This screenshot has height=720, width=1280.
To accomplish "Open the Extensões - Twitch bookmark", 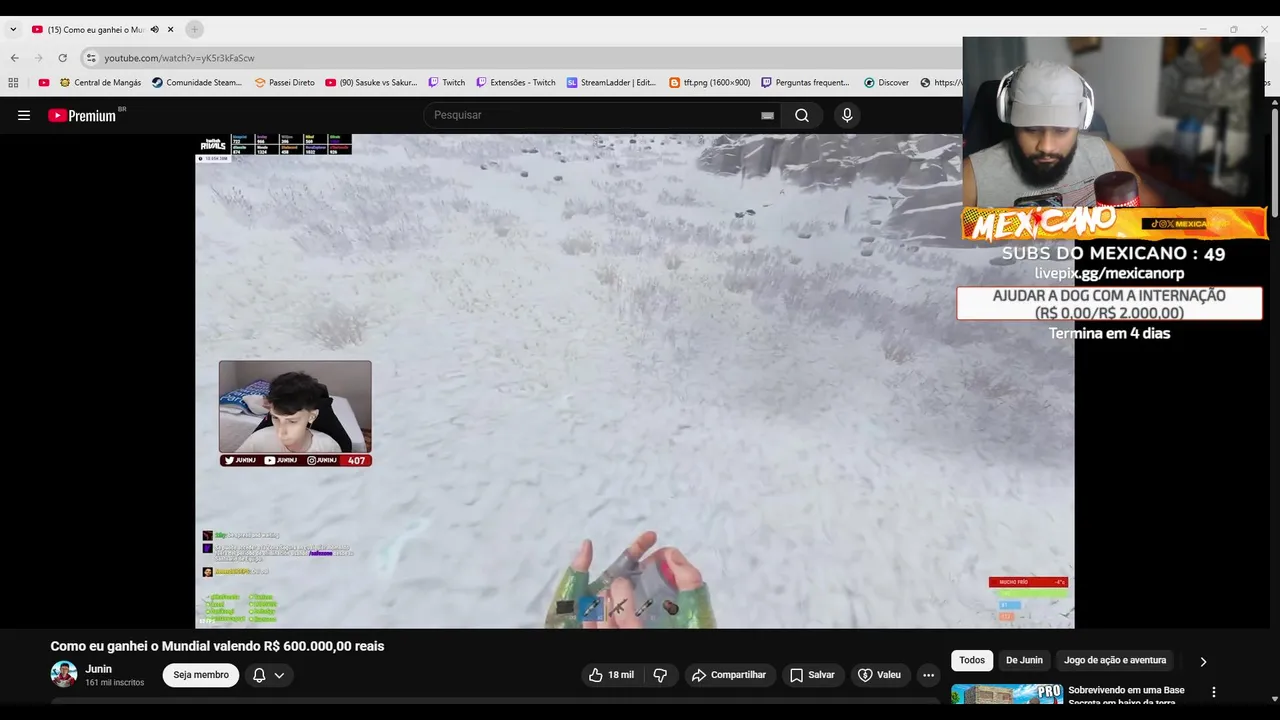I will click(x=516, y=83).
